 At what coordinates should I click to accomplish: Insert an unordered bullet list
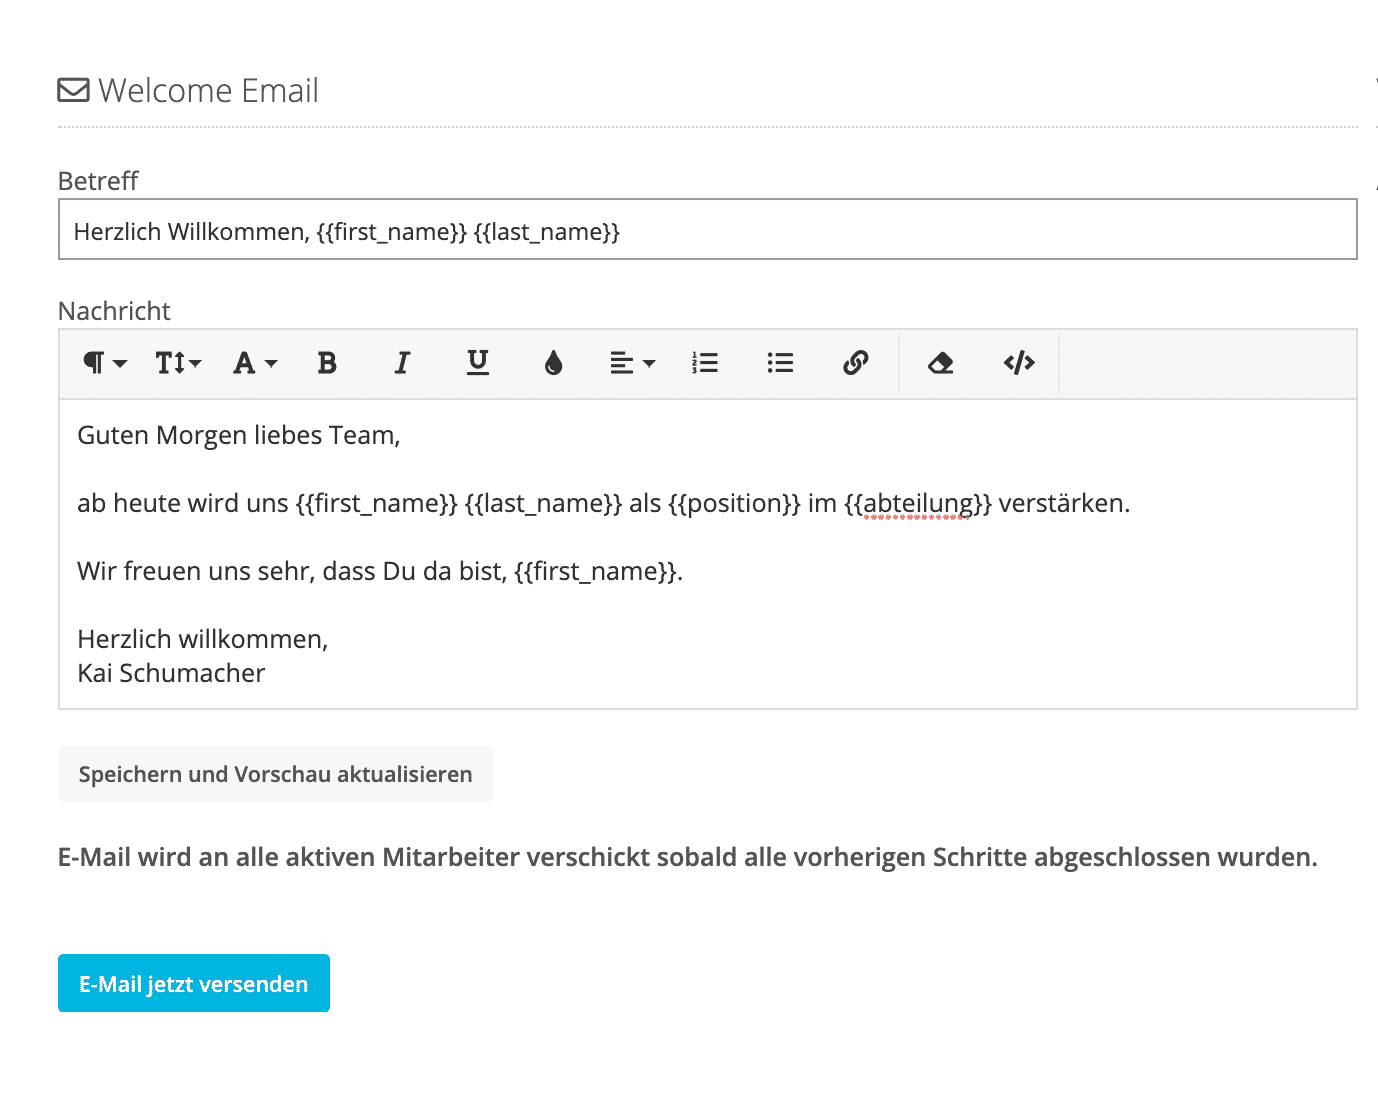[x=780, y=363]
